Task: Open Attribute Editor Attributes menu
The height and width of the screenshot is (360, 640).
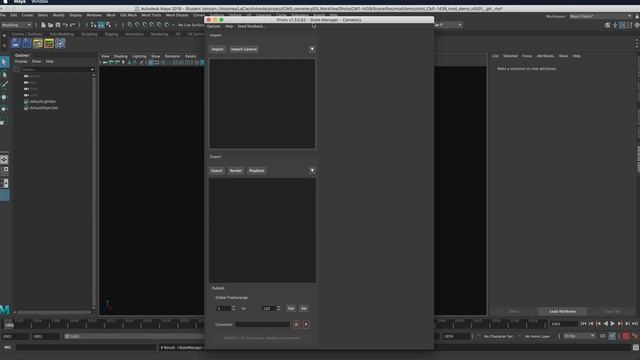Action: point(545,56)
